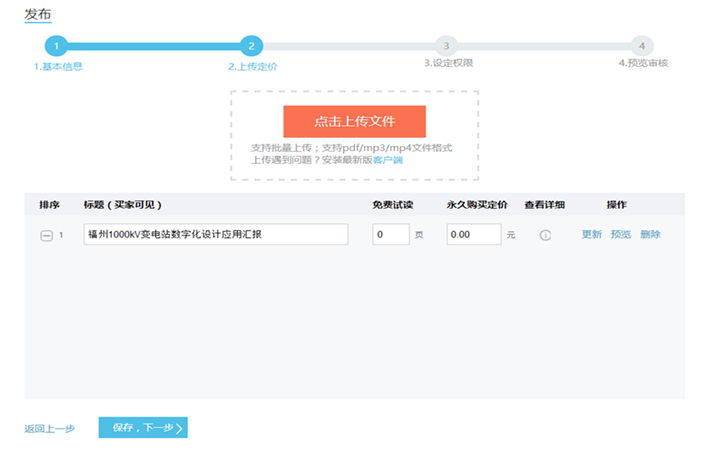
Task: Click the step 4 circle in progress bar
Action: click(x=642, y=46)
